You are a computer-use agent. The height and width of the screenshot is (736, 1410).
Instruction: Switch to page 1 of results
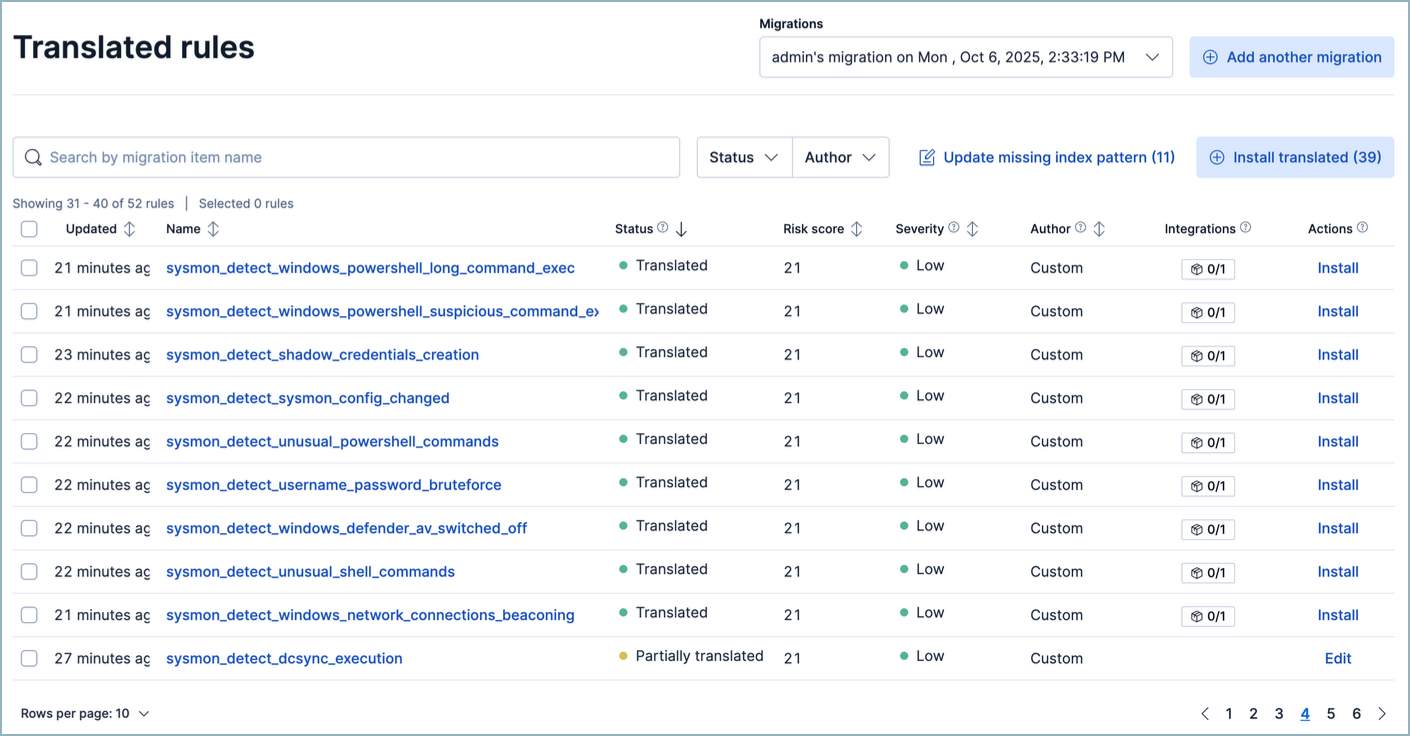point(1229,713)
